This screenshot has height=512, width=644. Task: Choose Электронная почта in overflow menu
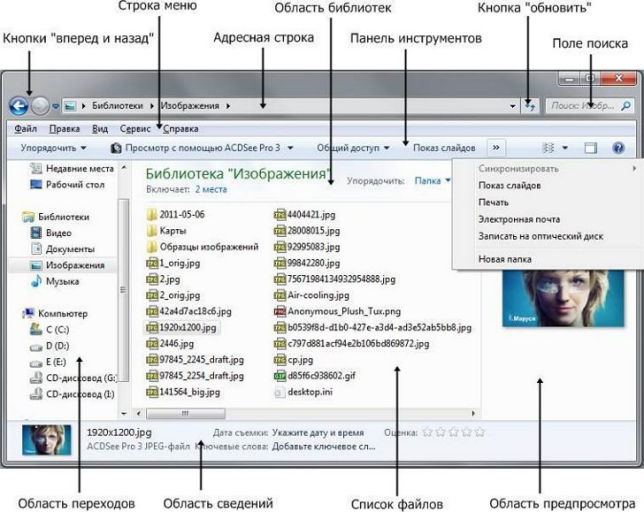point(519,219)
